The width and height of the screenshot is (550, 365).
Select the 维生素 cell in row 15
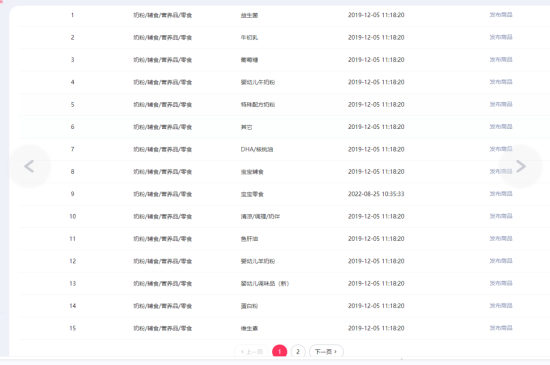tap(249, 329)
